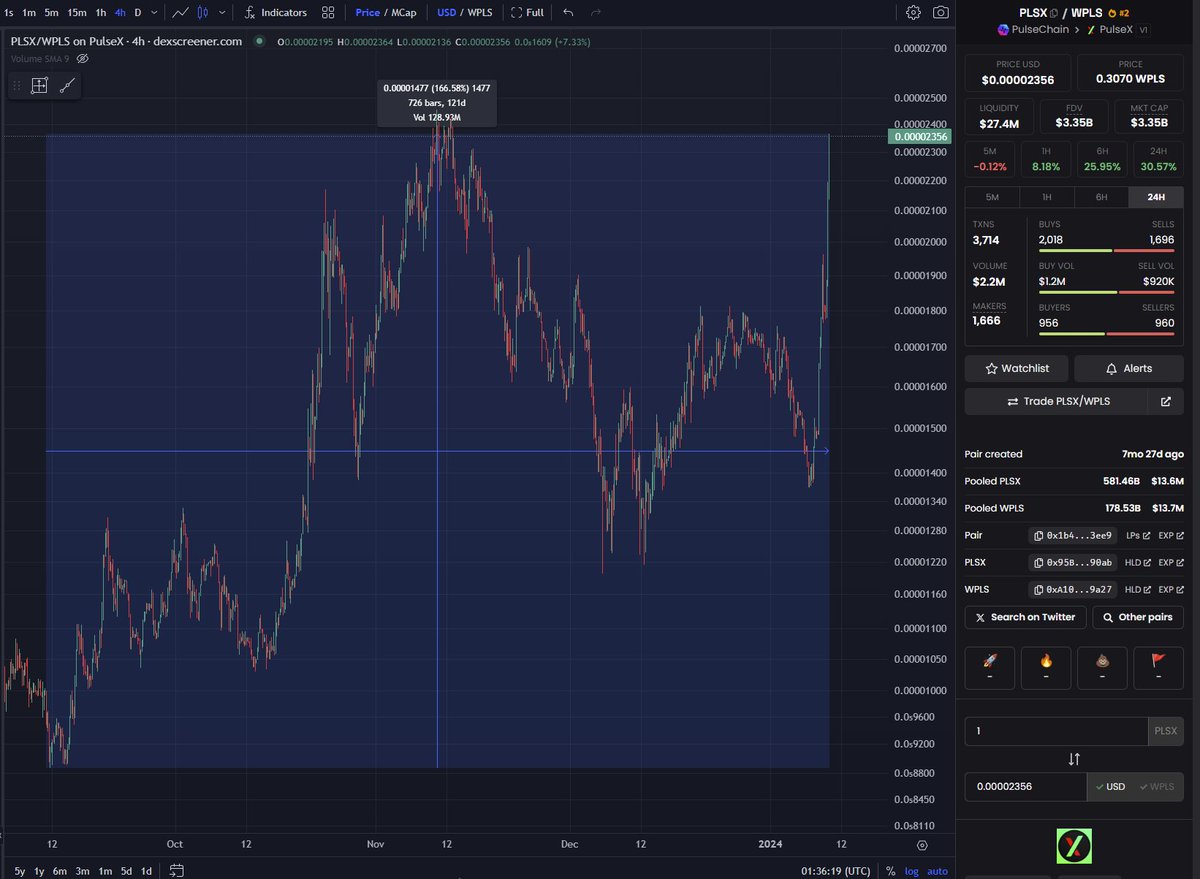
Task: Select USD in the converter
Action: point(1109,787)
